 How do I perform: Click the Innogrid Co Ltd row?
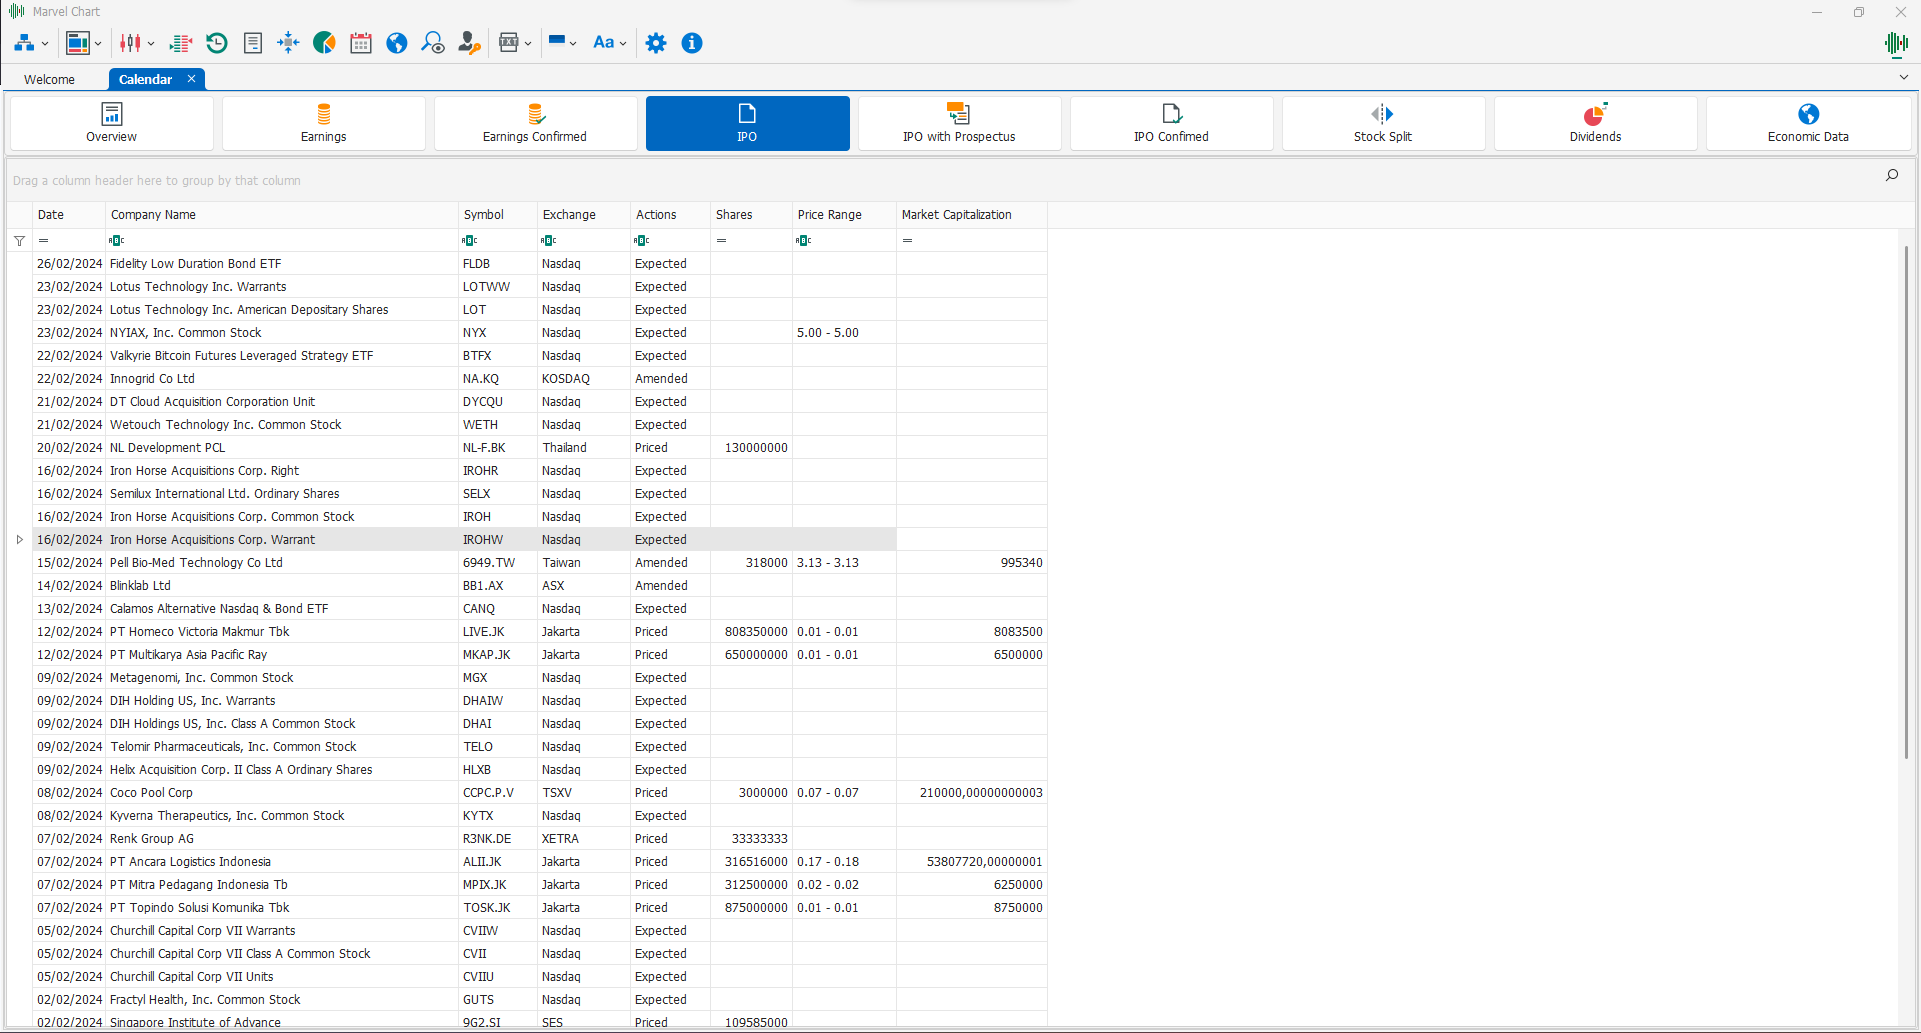pyautogui.click(x=540, y=379)
